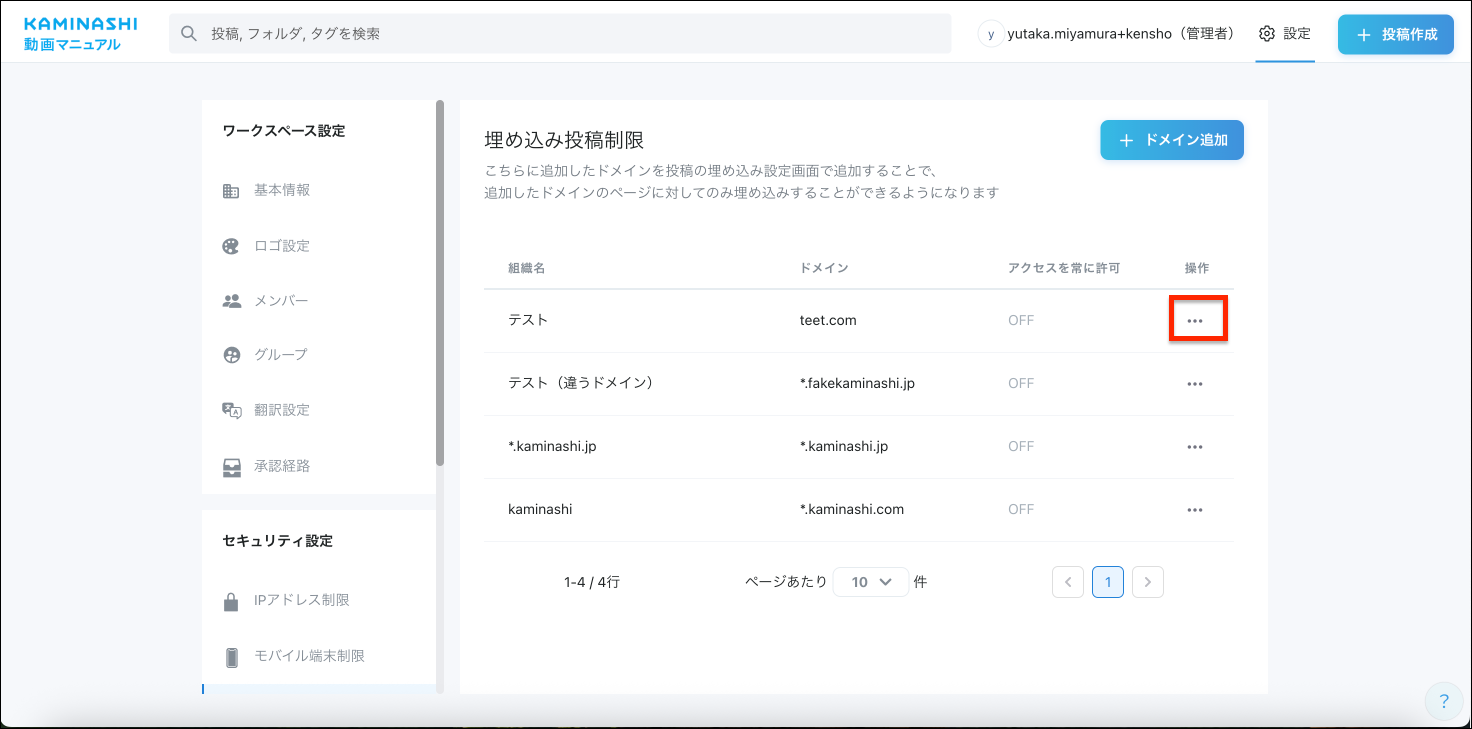
Task: Open the three-dot menu for *.kaminashi.jp row
Action: 1194,447
